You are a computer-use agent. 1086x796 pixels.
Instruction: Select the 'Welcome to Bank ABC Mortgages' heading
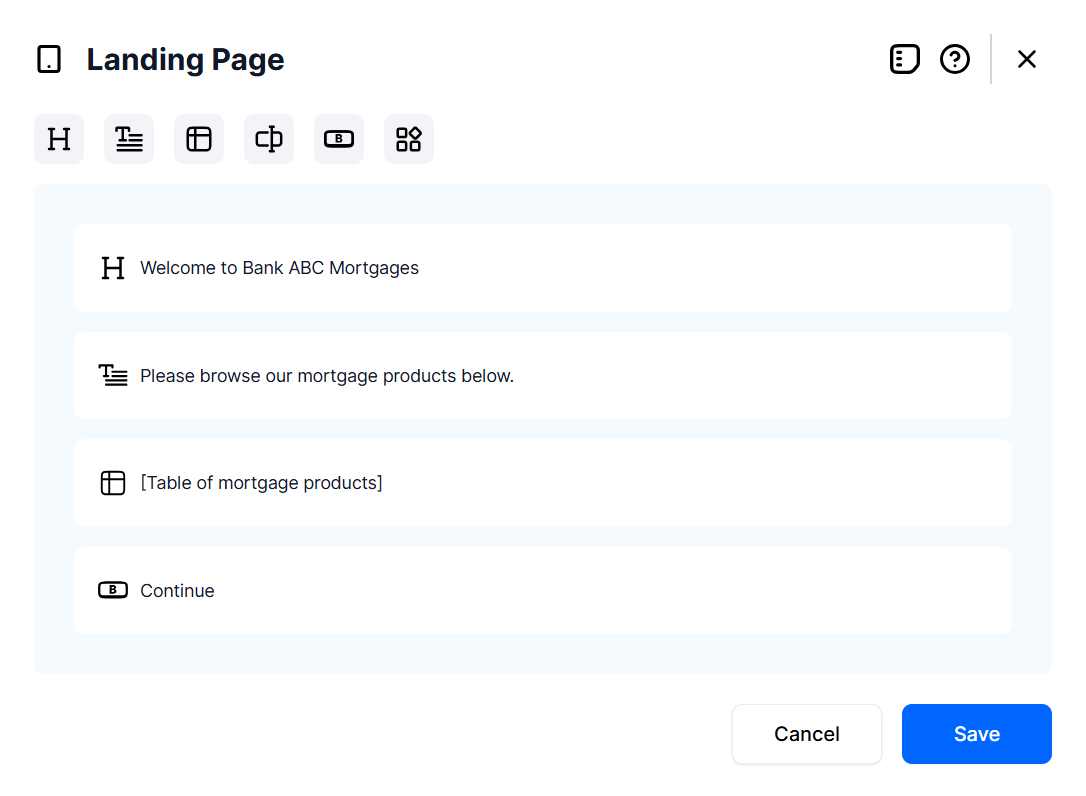click(279, 268)
